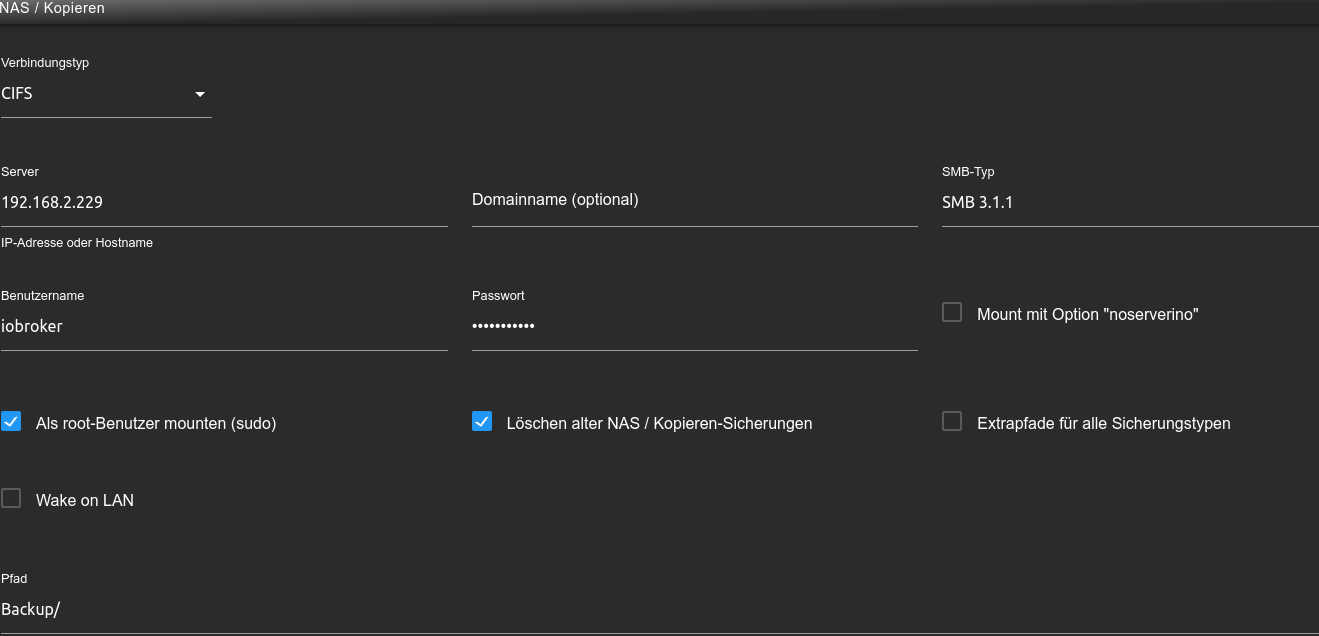Click the "Löschen alter NAS / Kopieren-Sicherungen" label
The height and width of the screenshot is (636, 1319).
pos(659,423)
